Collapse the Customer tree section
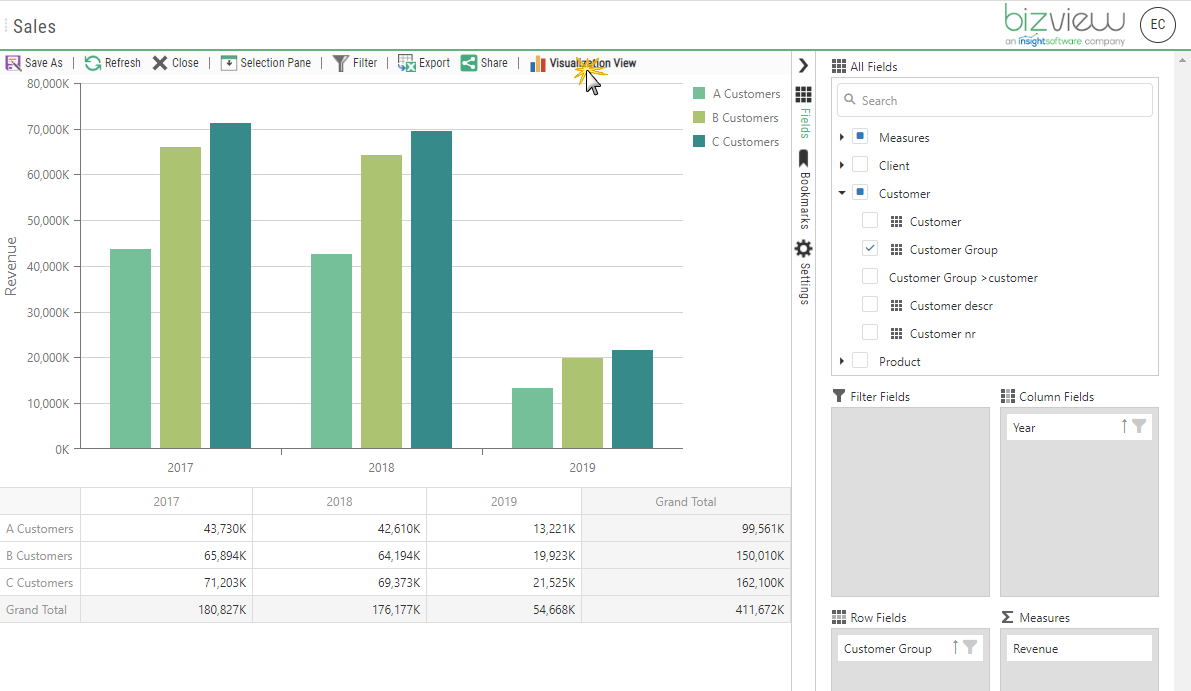The height and width of the screenshot is (691, 1191). pyautogui.click(x=842, y=193)
